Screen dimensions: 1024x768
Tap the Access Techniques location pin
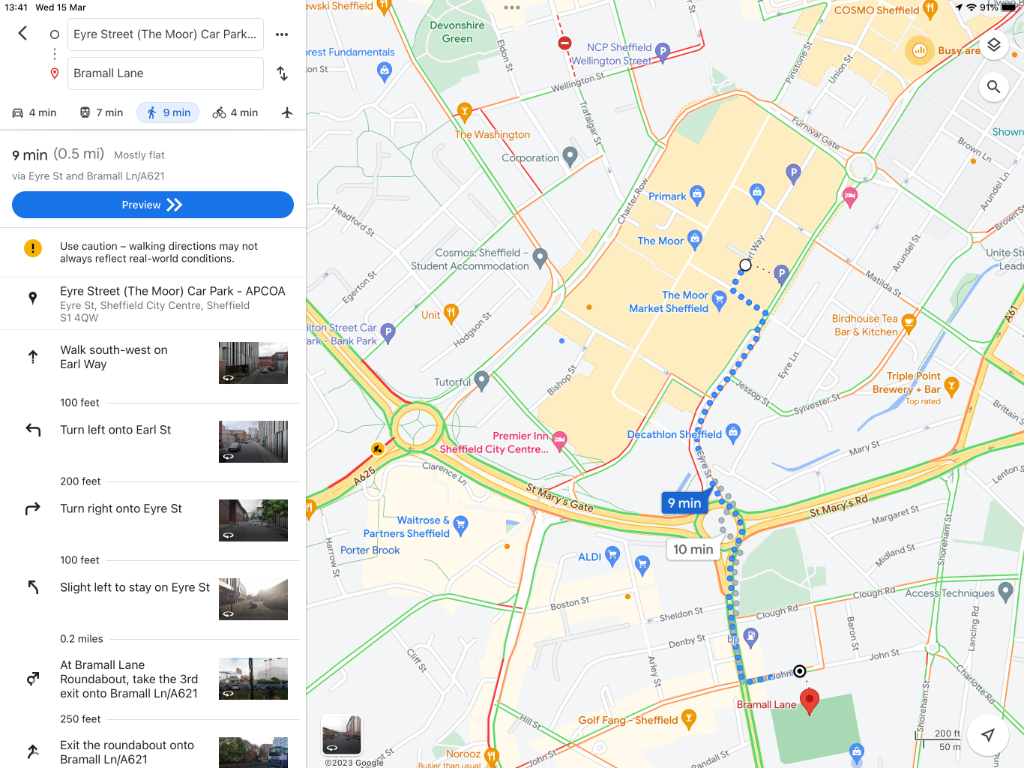point(1006,592)
